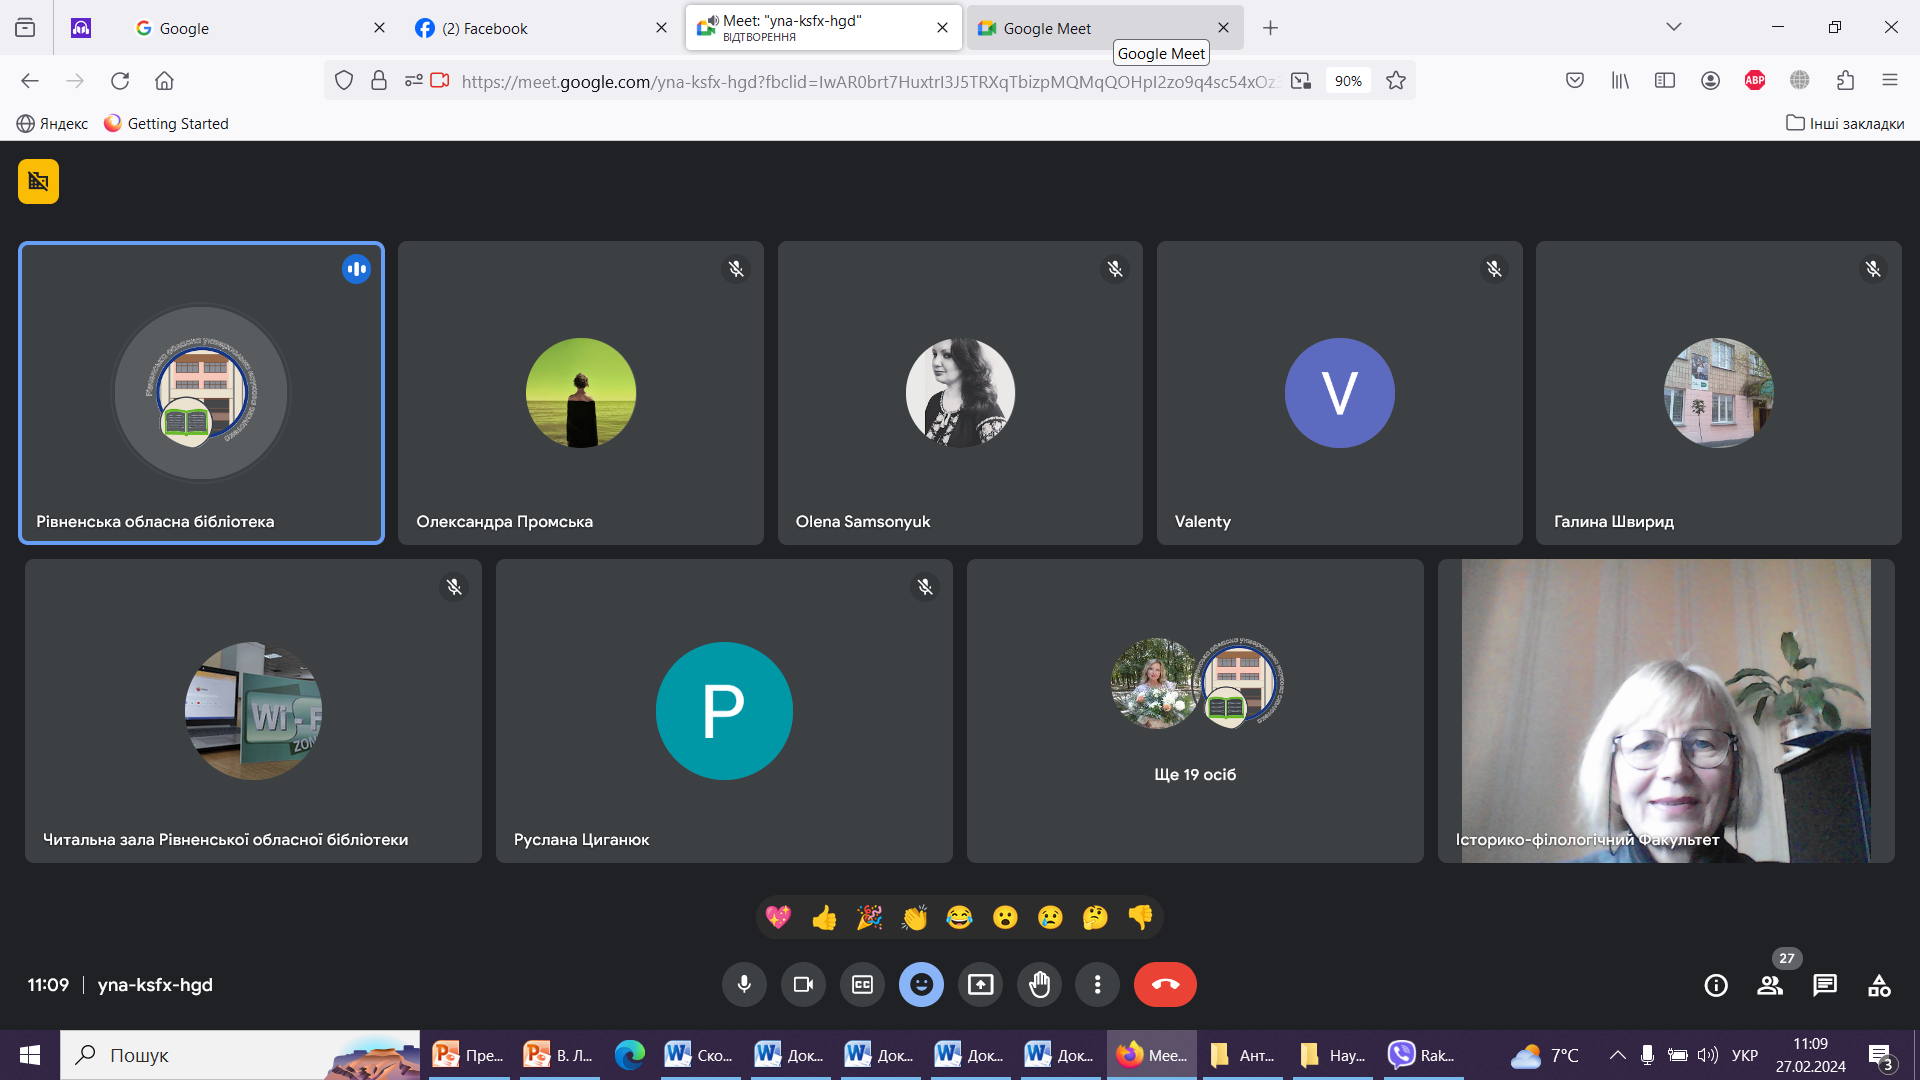Open the extensions puzzle icon
This screenshot has width=1920, height=1080.
pos(1845,81)
